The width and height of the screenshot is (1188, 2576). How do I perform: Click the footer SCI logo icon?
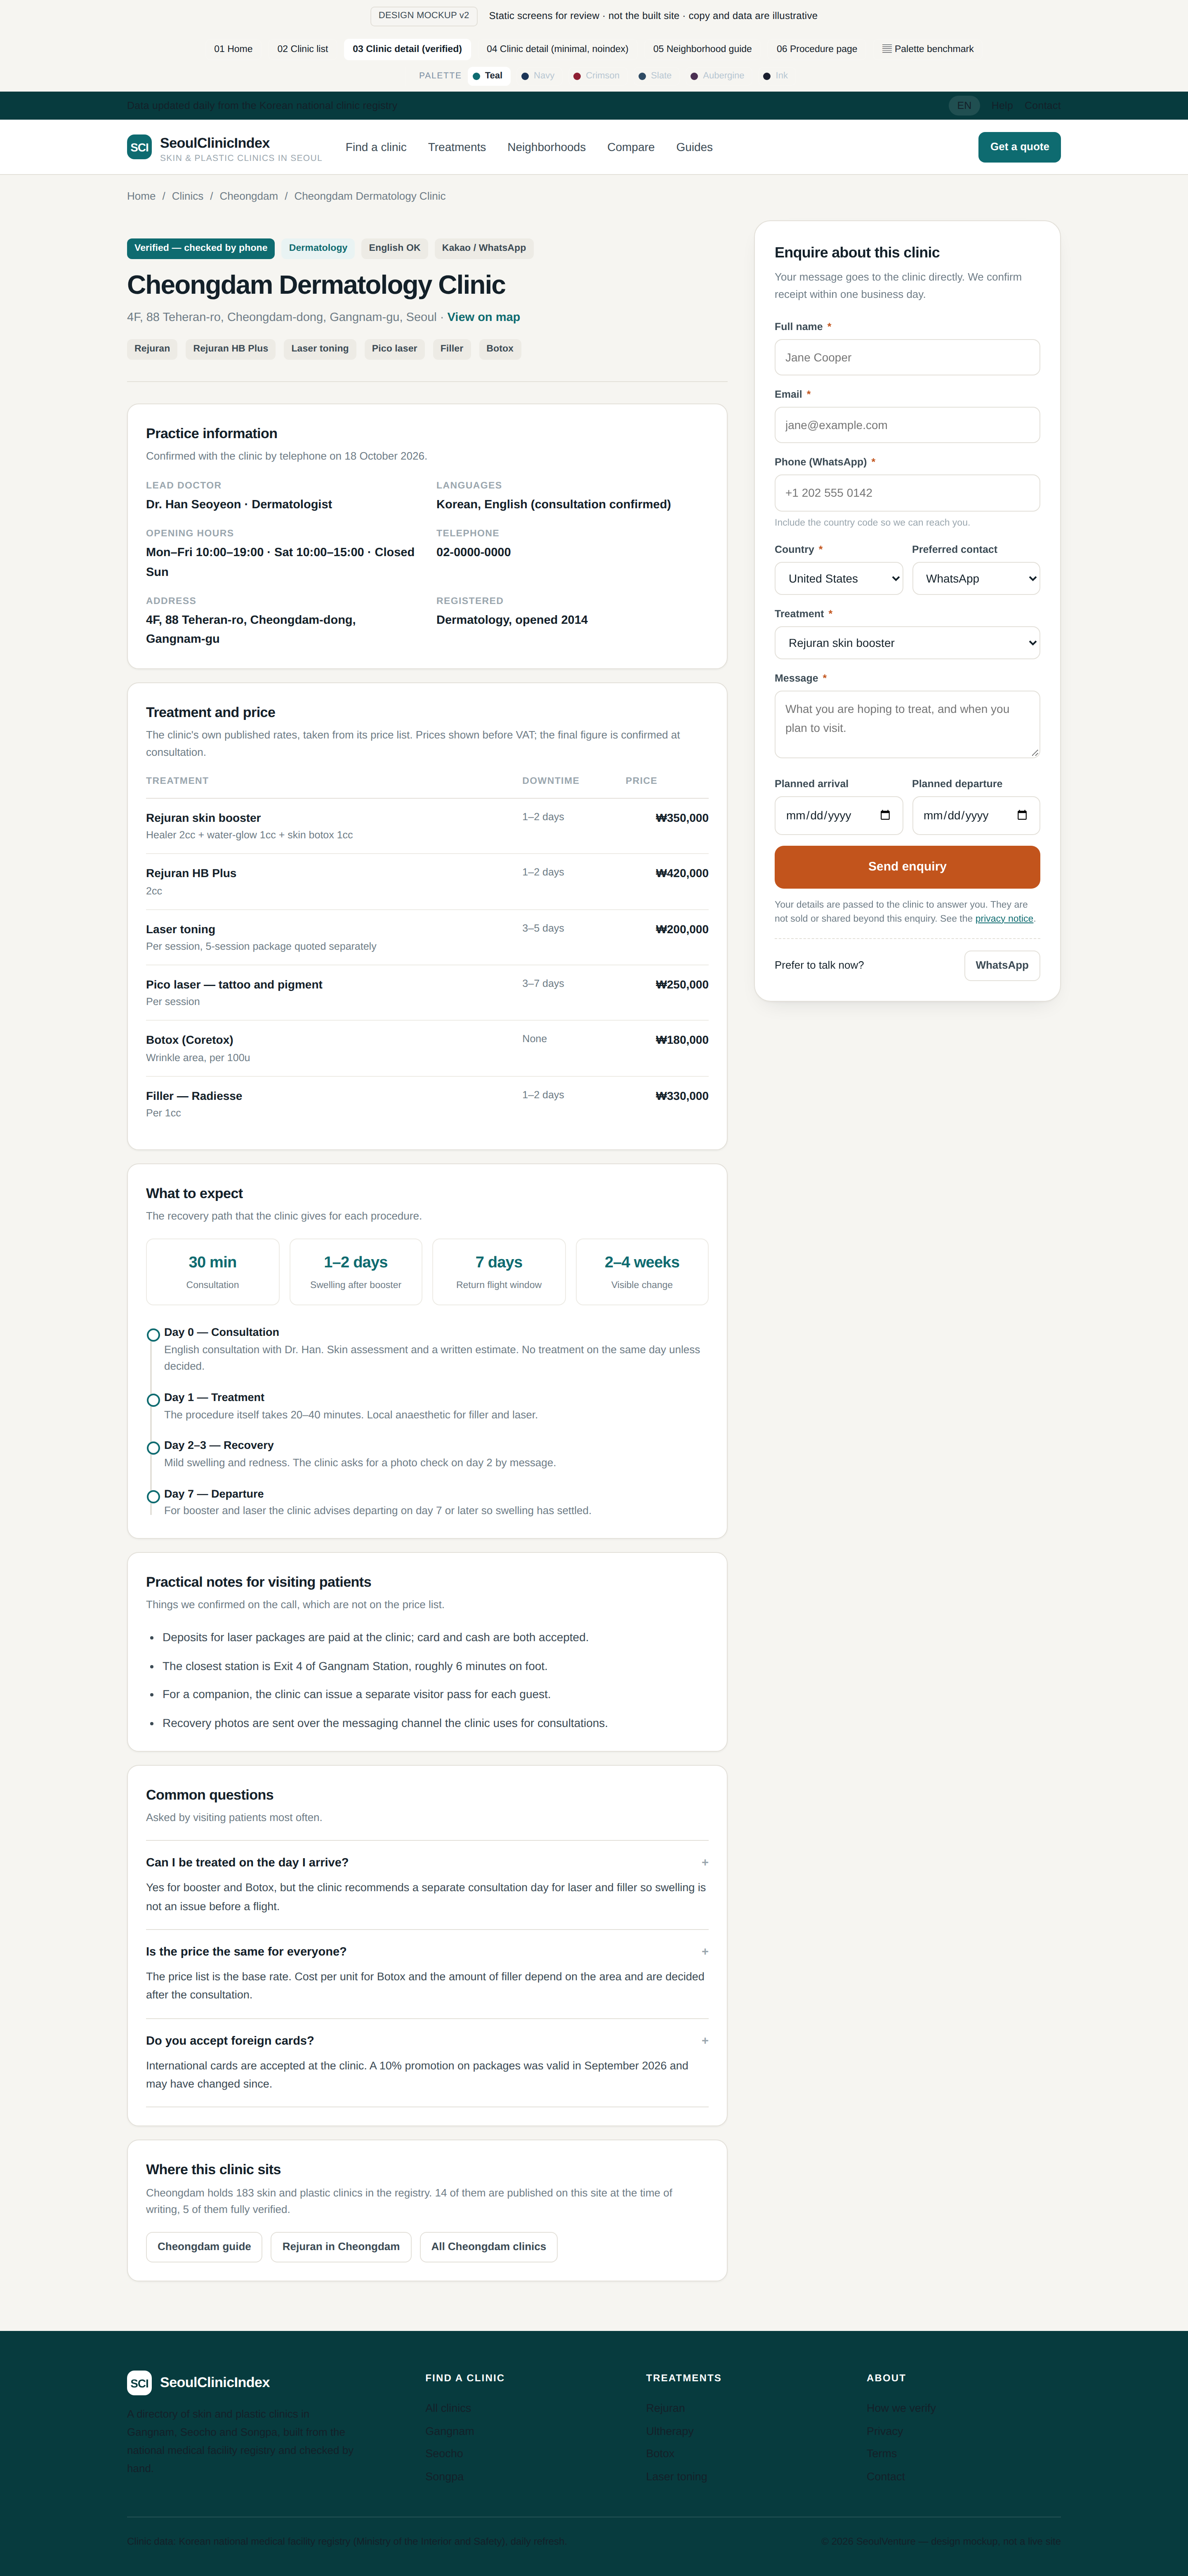point(139,2382)
